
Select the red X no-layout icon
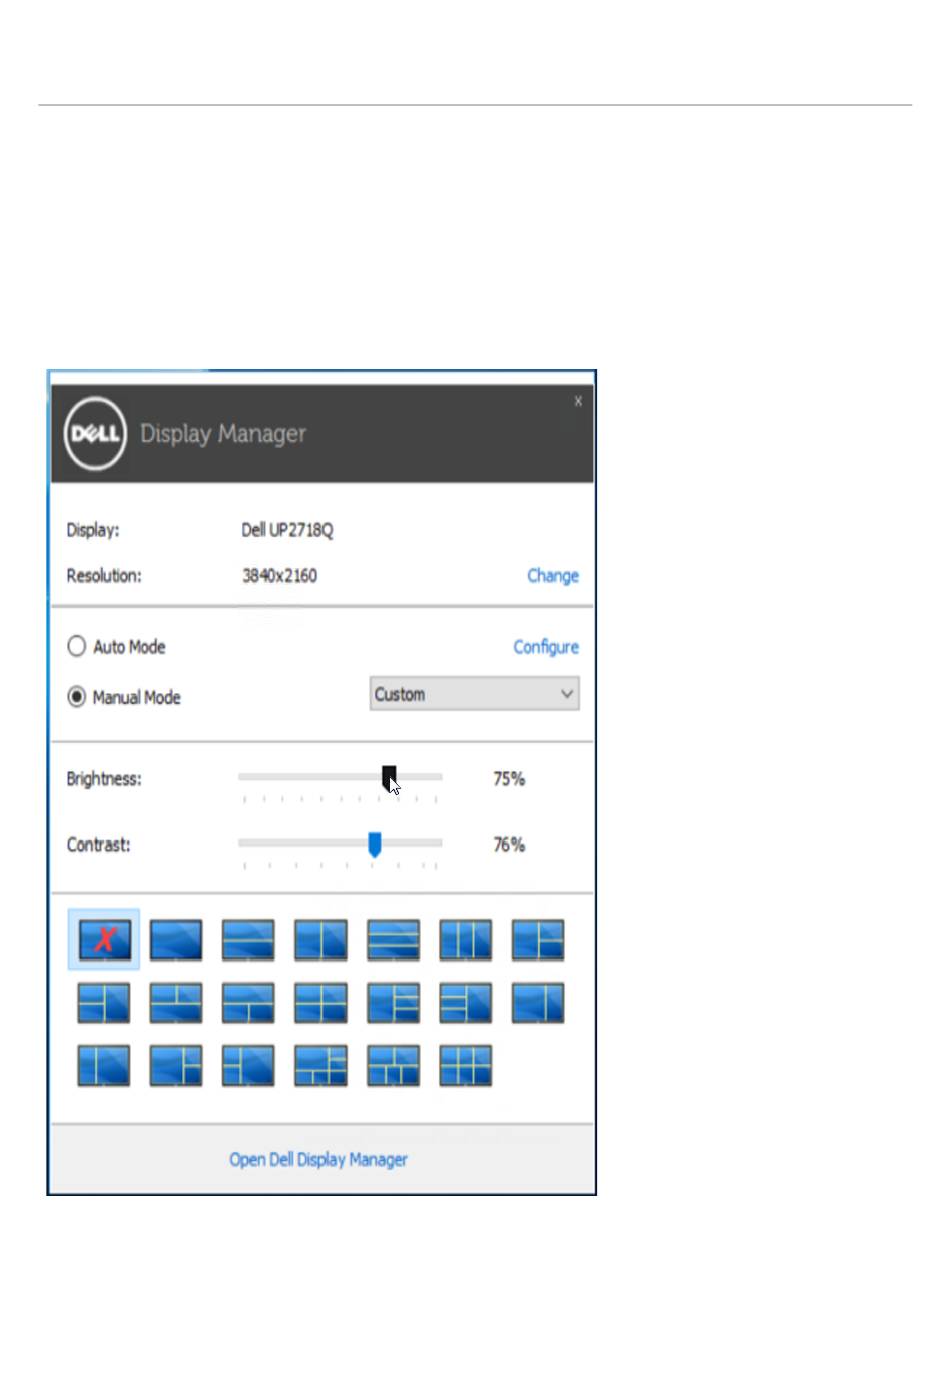coord(104,939)
